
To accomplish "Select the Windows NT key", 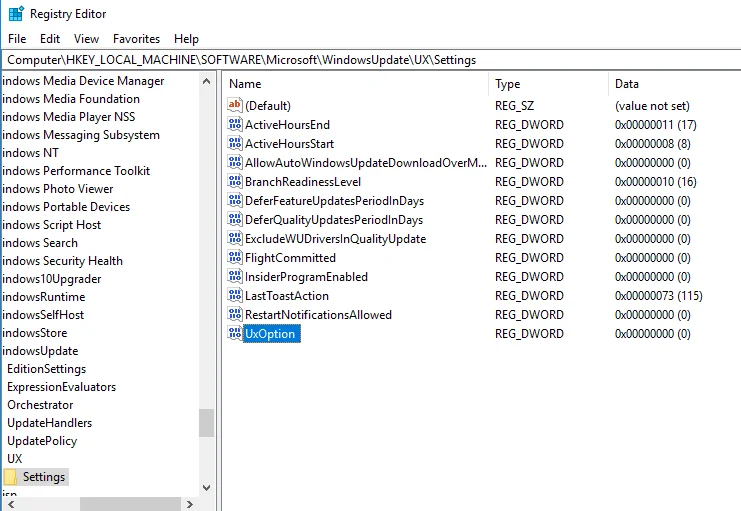I will pos(30,153).
